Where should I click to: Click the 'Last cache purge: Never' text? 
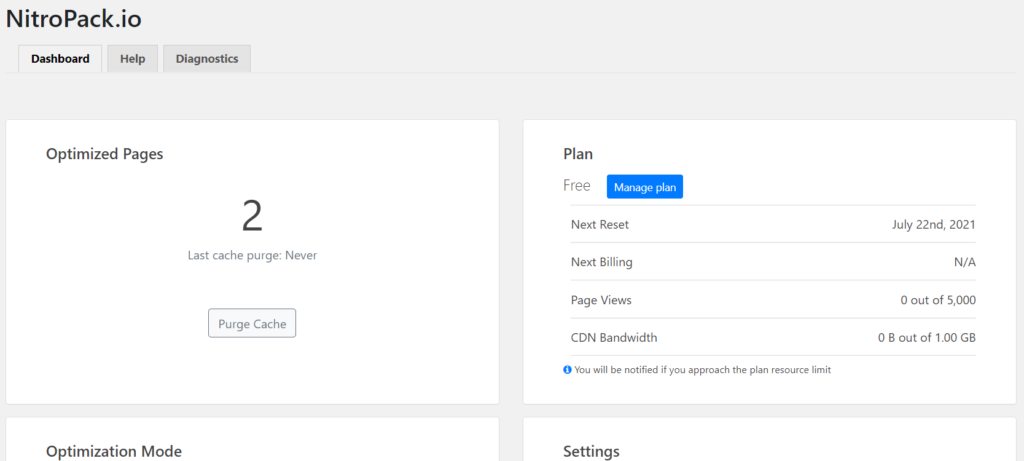[x=252, y=256]
